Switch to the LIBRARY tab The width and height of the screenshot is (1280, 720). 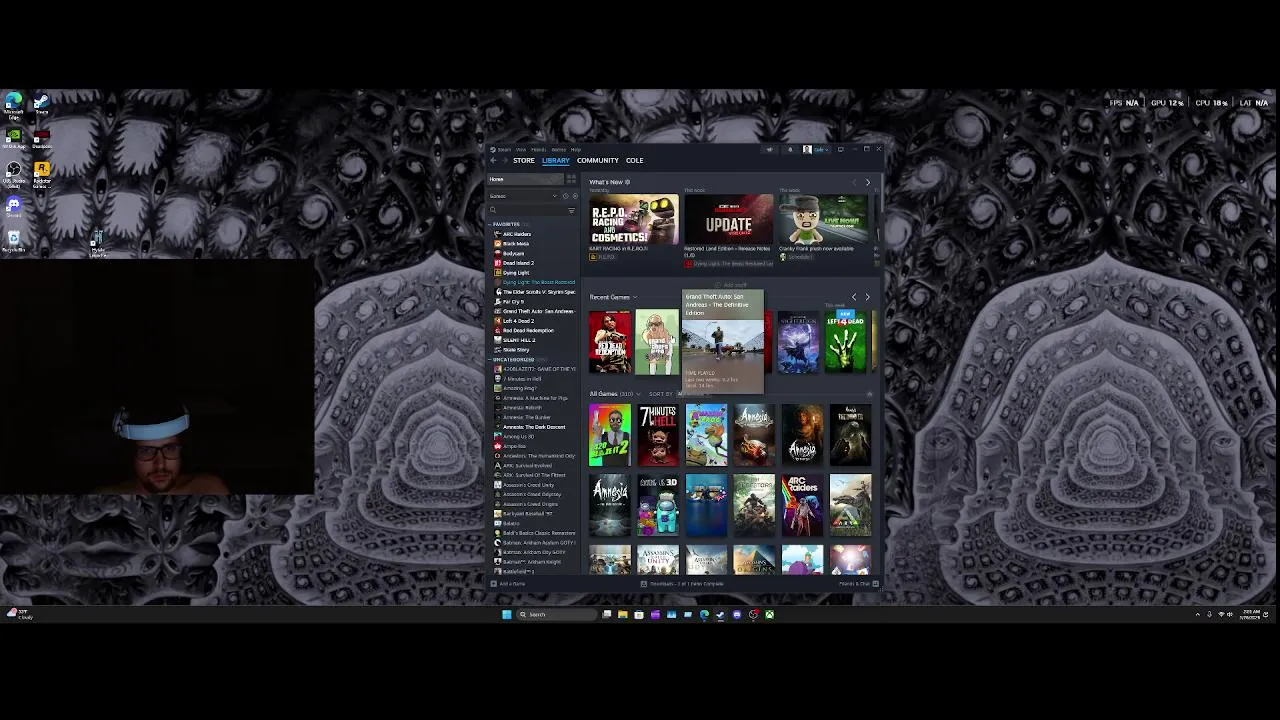pyautogui.click(x=556, y=160)
